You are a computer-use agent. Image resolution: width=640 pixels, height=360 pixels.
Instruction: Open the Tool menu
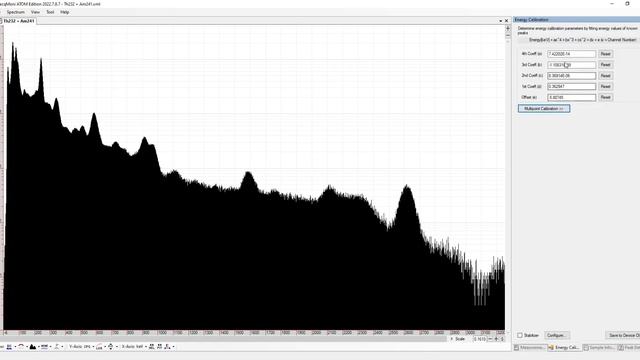(50, 12)
